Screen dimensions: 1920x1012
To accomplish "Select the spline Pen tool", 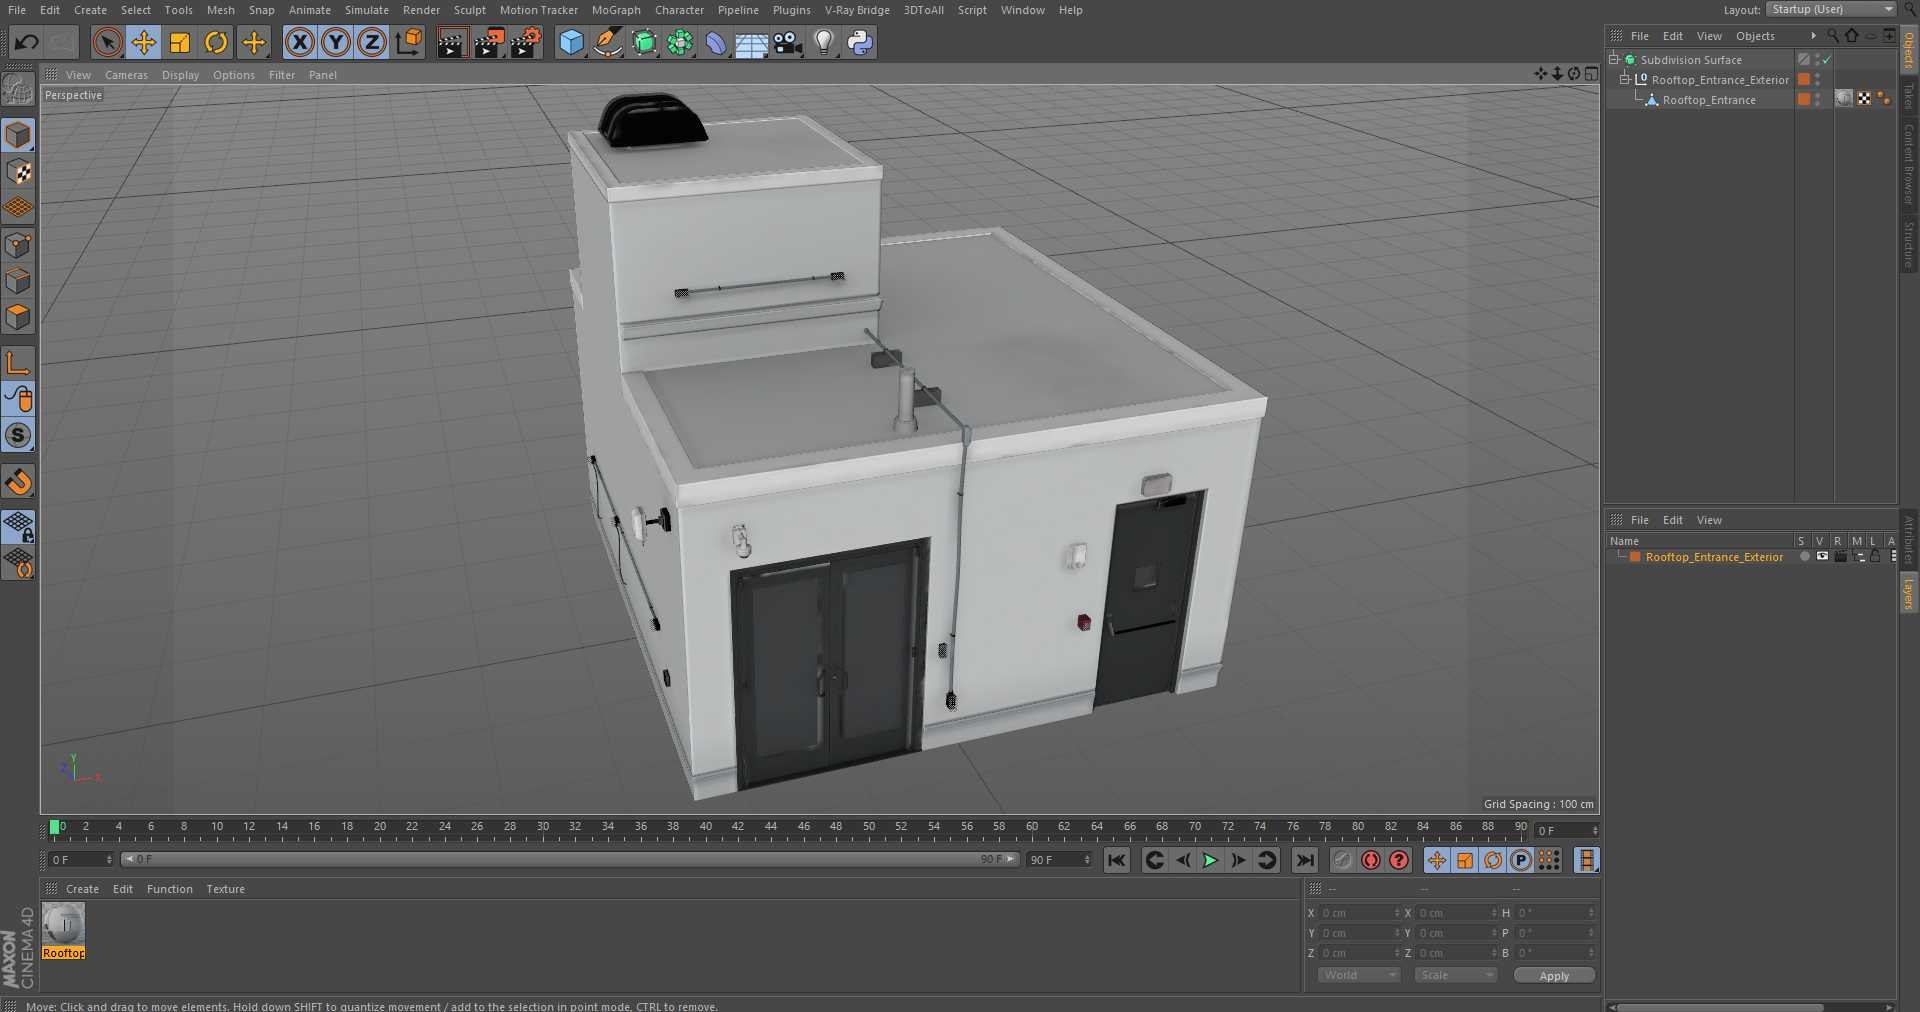I will (x=607, y=42).
